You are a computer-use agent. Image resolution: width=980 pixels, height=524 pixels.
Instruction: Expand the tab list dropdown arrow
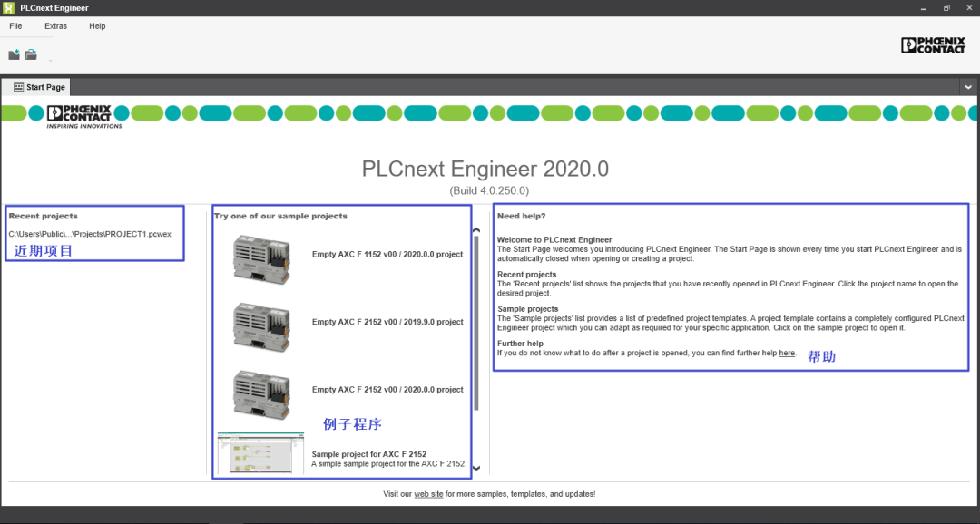click(968, 88)
